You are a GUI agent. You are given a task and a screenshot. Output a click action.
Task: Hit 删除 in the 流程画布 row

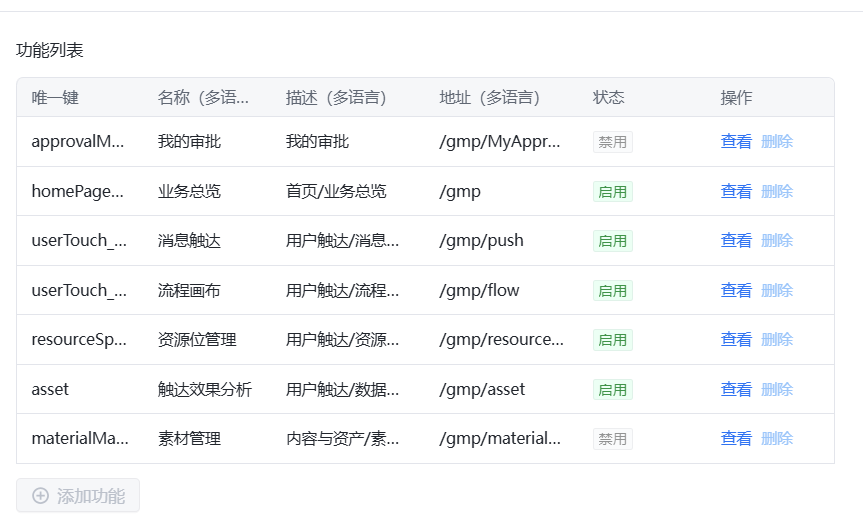(777, 290)
